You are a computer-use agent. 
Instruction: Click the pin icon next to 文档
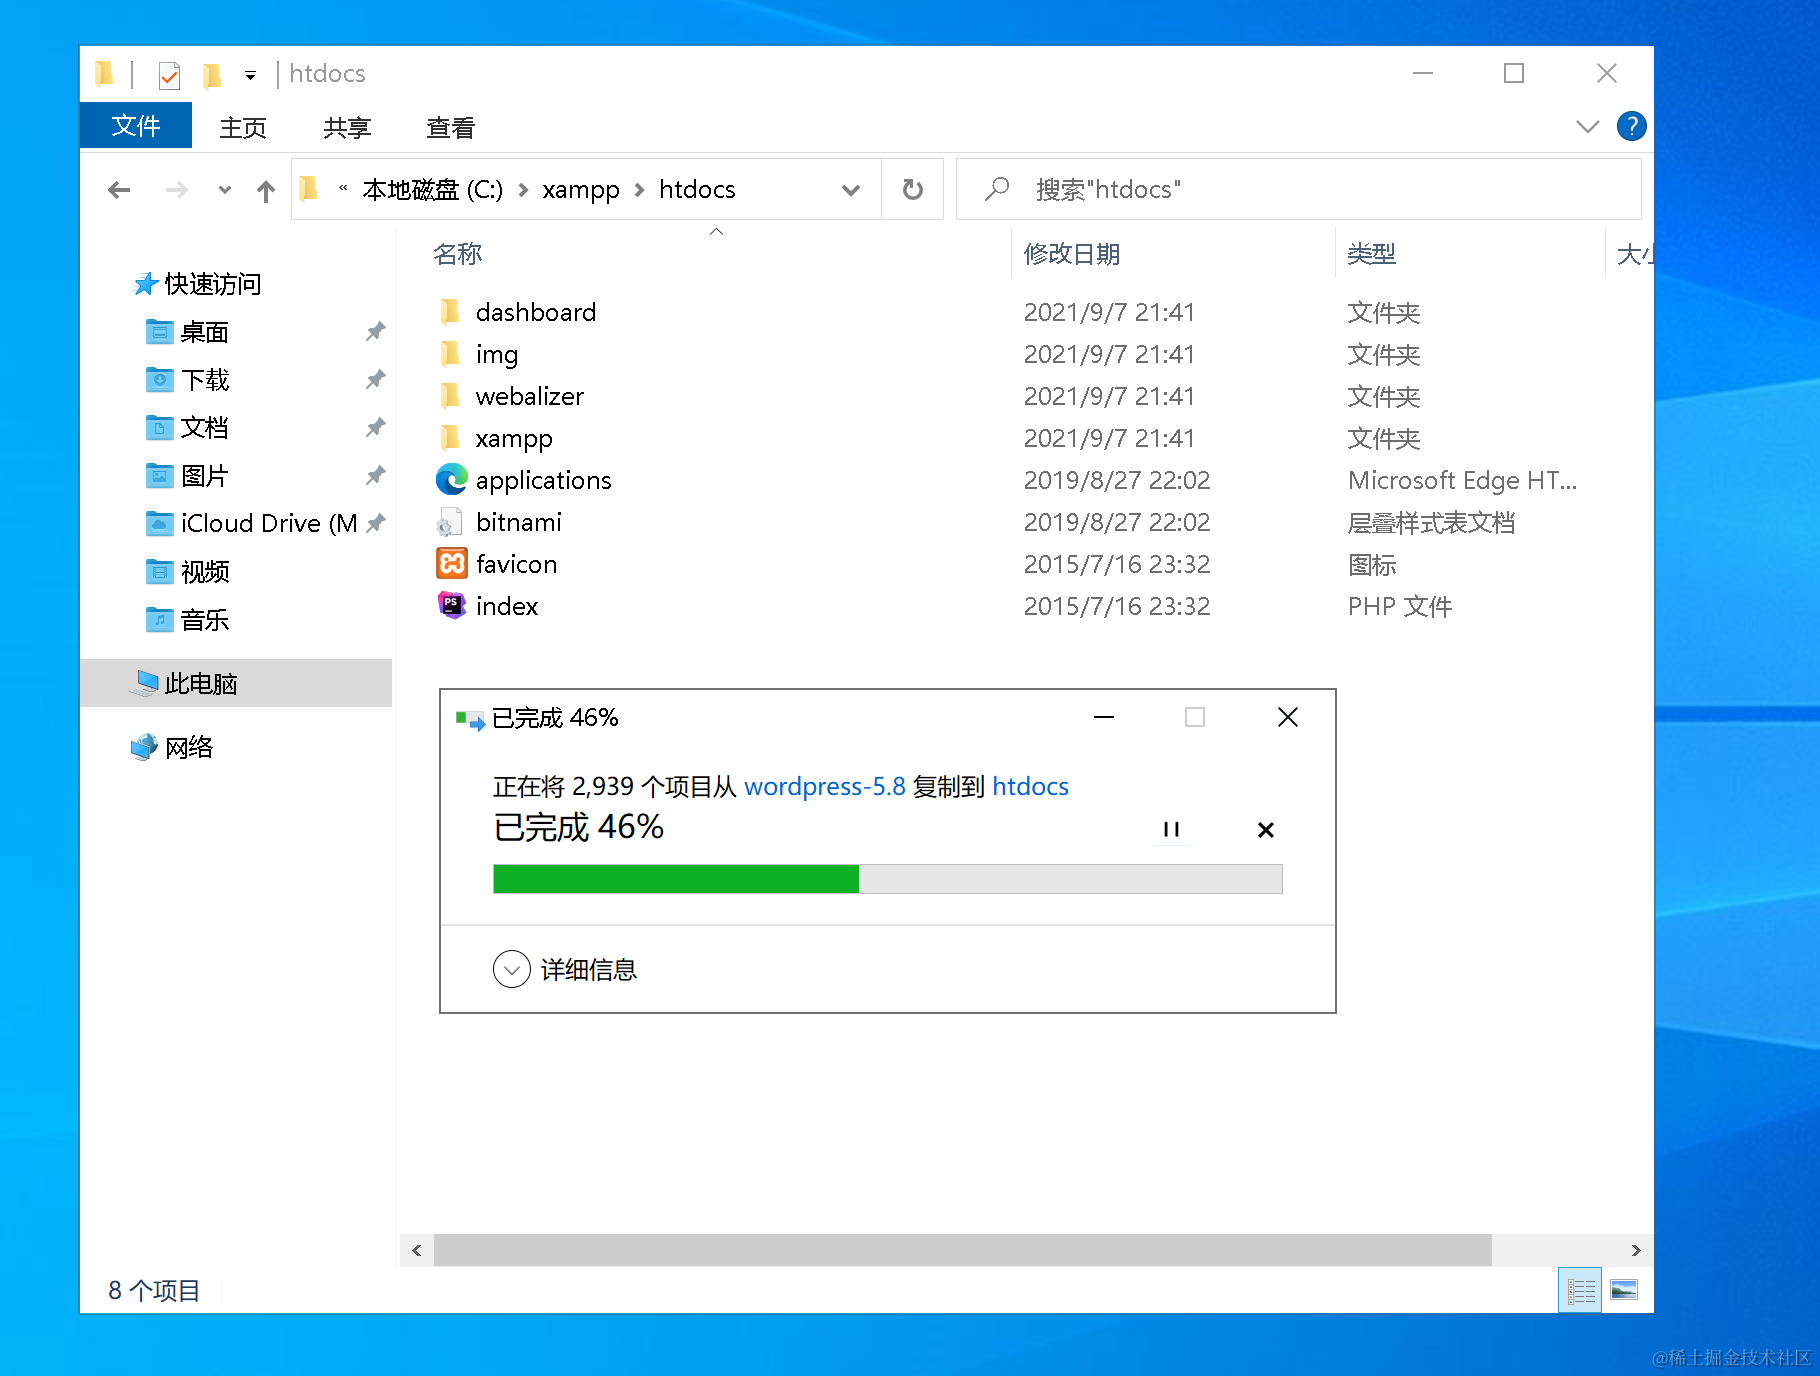point(375,427)
